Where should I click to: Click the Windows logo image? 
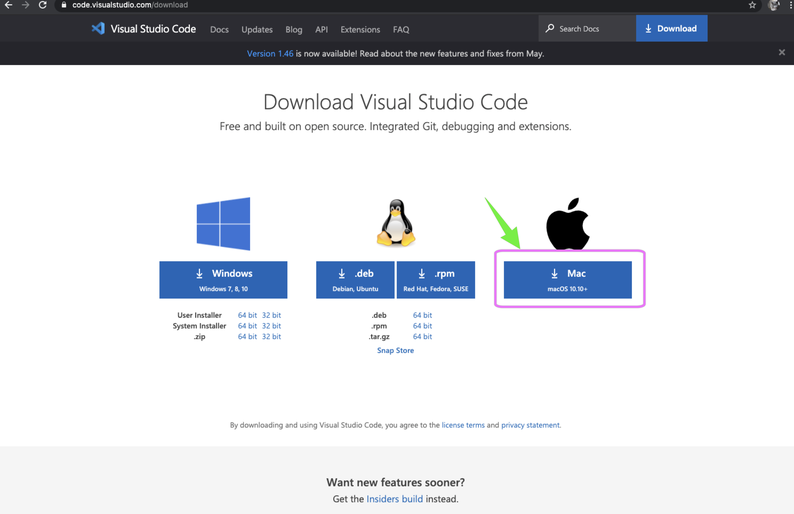(223, 223)
